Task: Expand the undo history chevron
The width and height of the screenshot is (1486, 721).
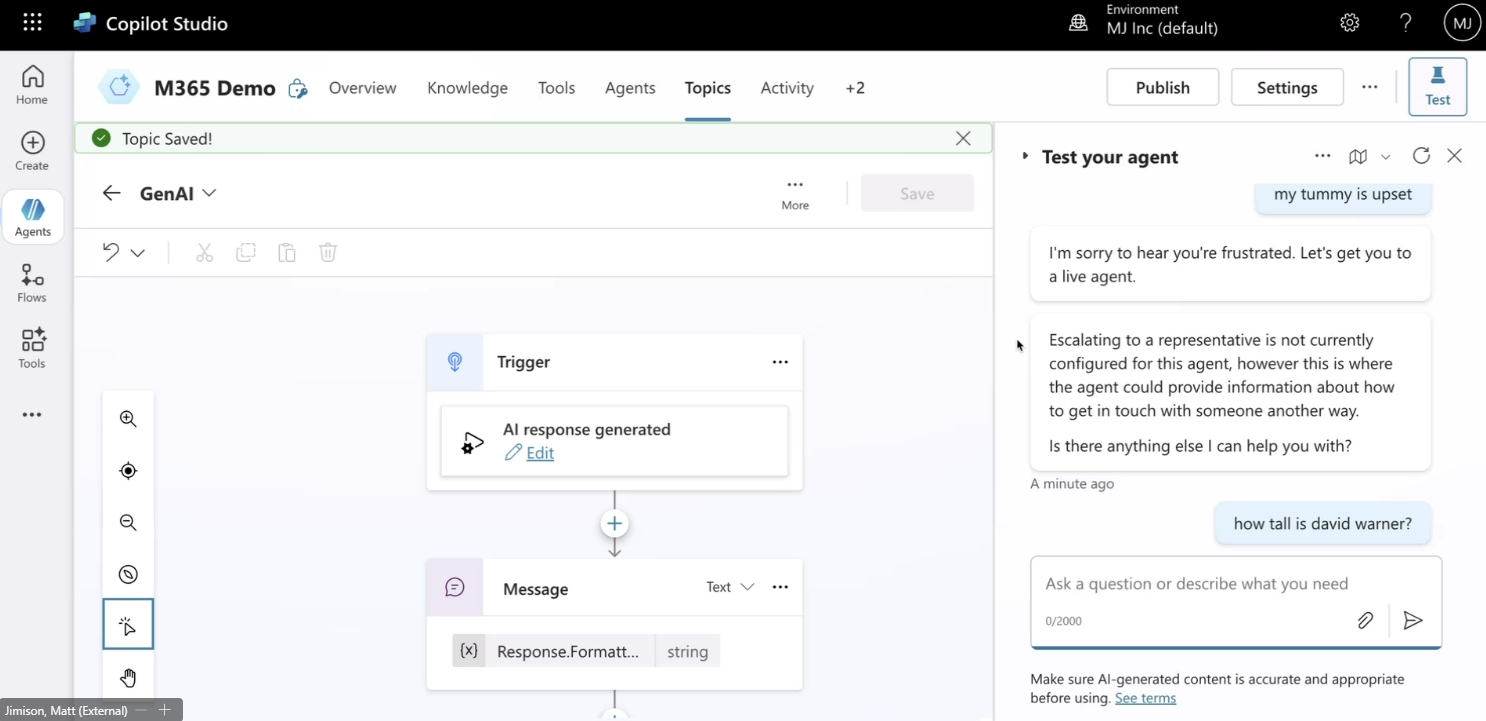Action: click(x=138, y=253)
